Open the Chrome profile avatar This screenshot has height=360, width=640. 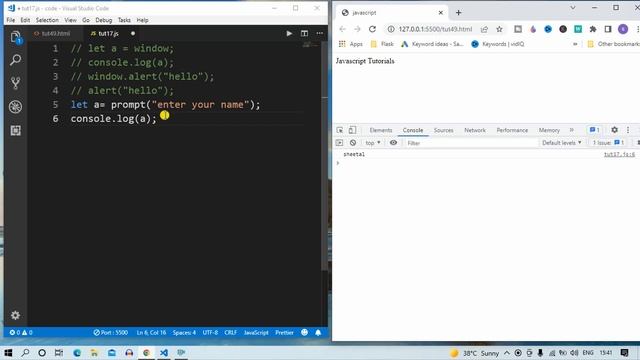pyautogui.click(x=623, y=29)
